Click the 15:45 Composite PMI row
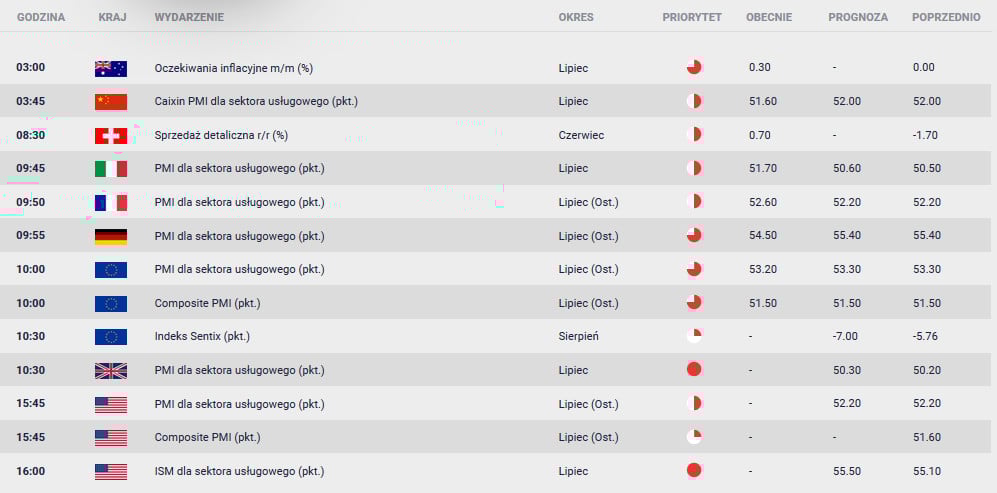The width and height of the screenshot is (997, 493). coord(498,438)
